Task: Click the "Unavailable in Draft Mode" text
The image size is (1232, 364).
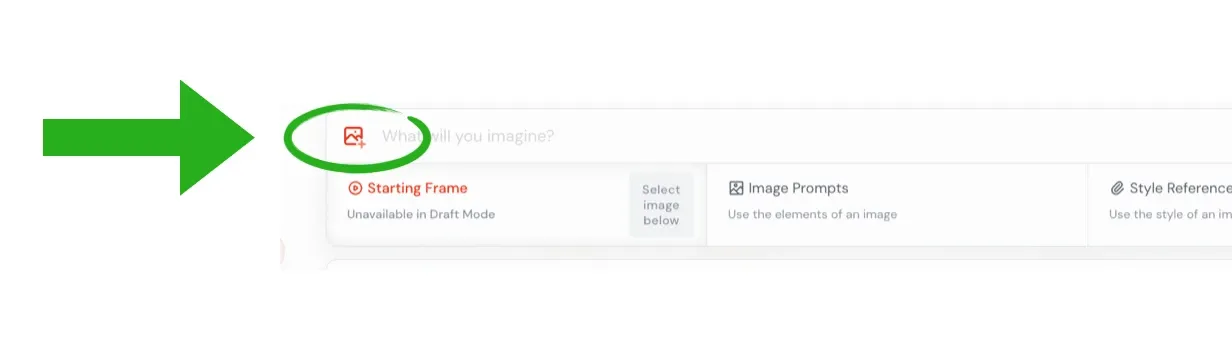Action: point(421,214)
